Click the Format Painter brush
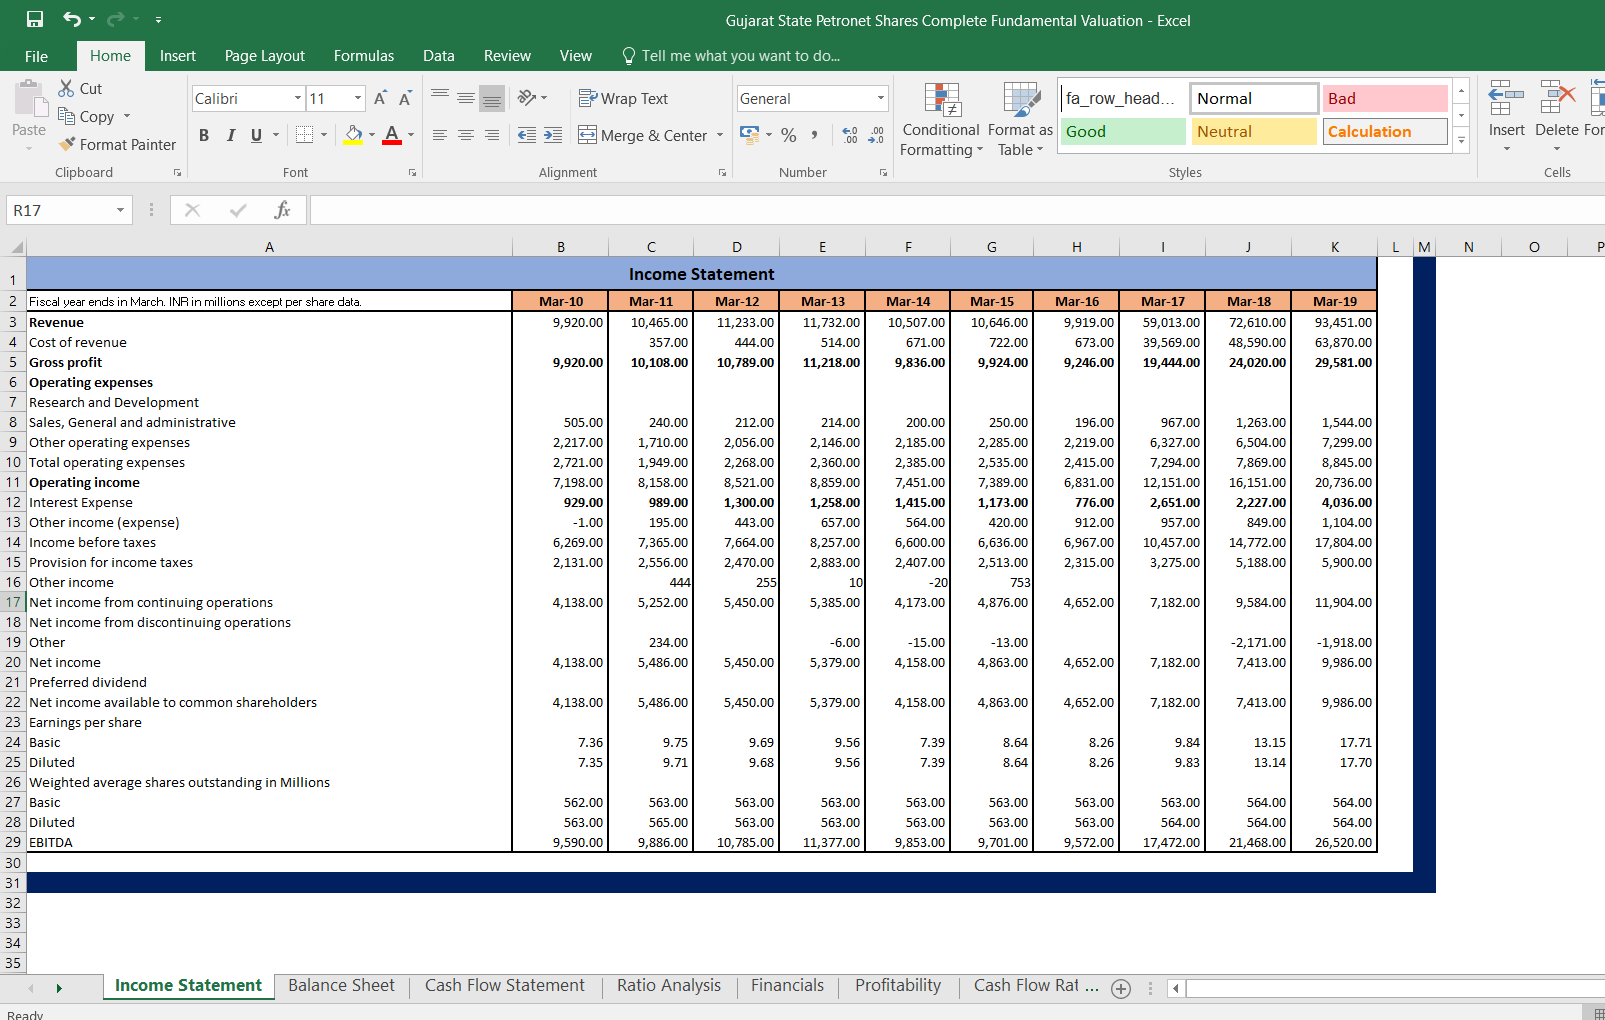 tap(67, 144)
